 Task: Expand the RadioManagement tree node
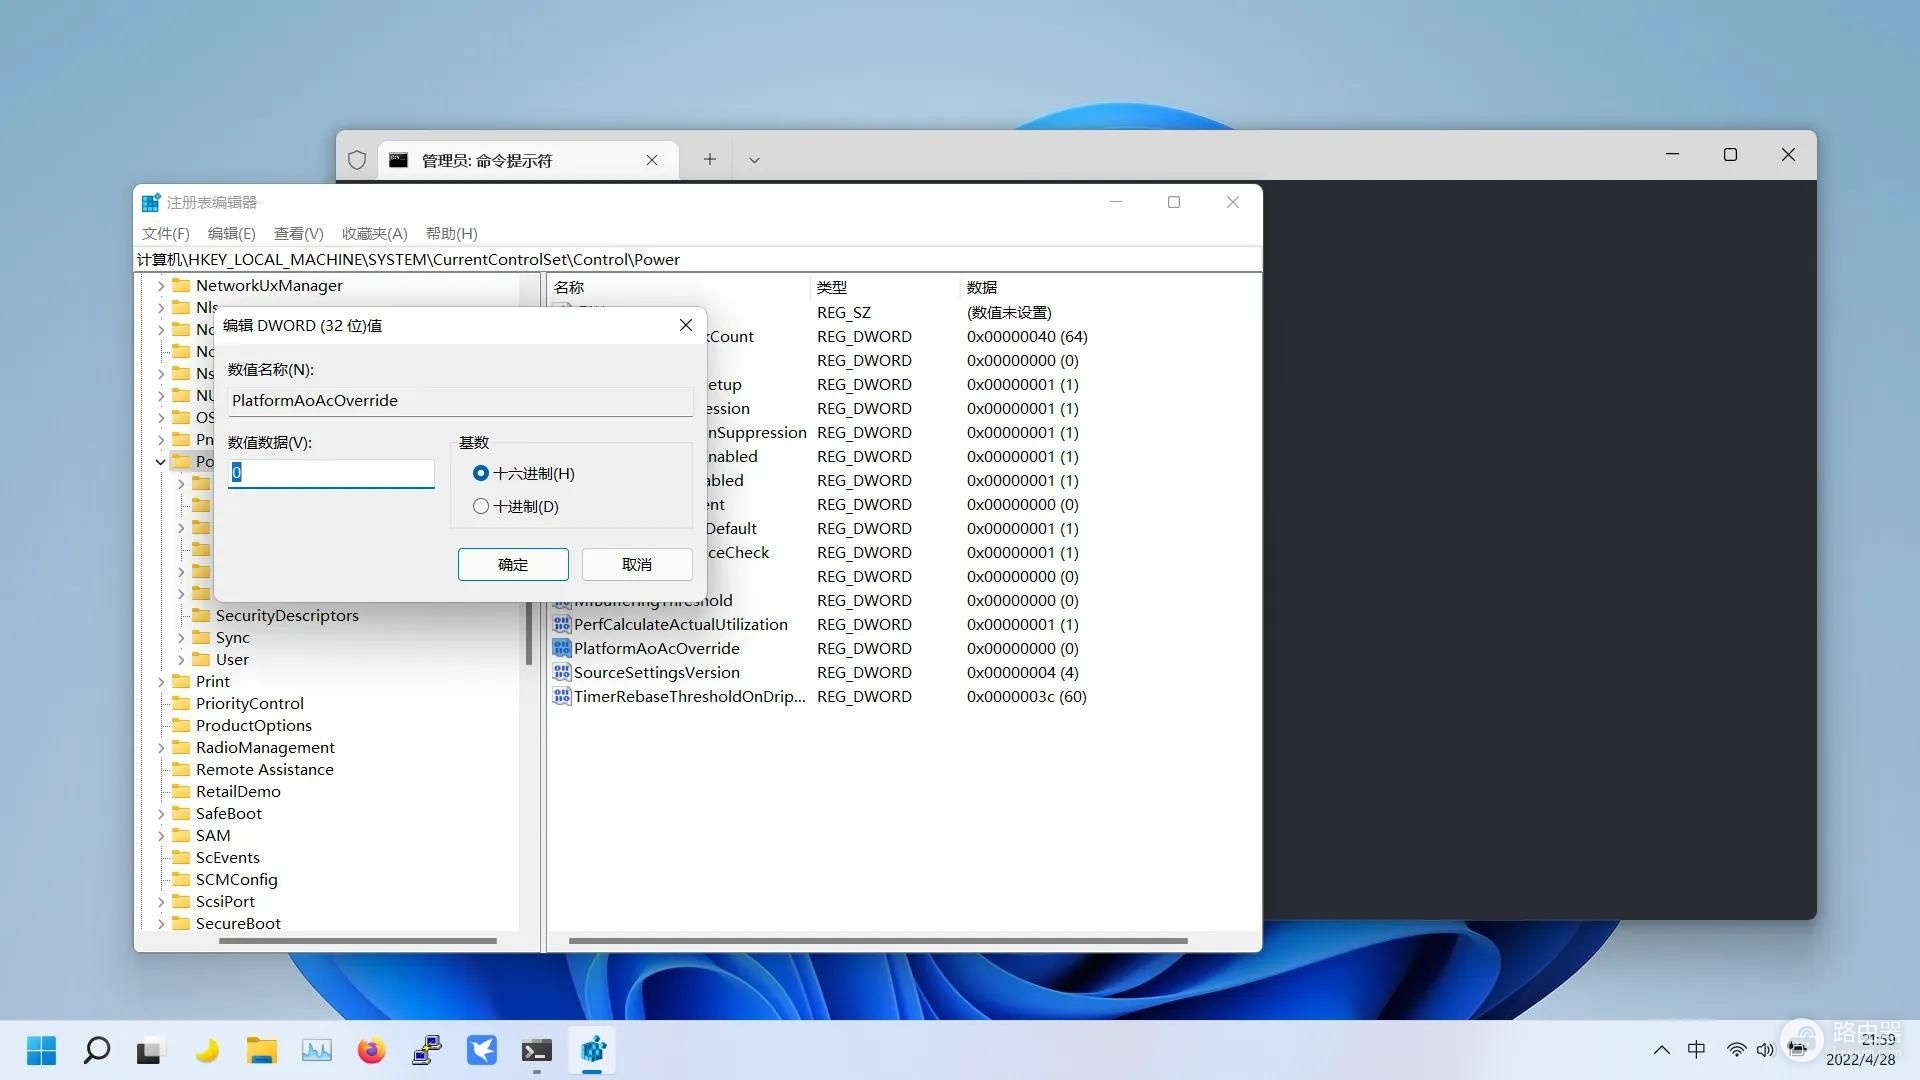click(x=161, y=748)
